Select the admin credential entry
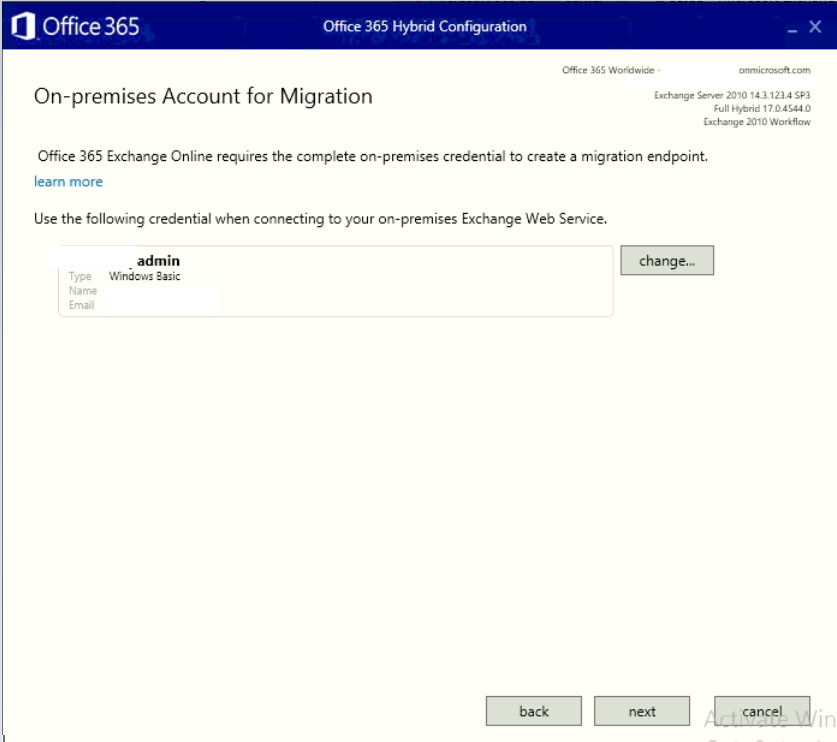Screen dimensions: 837x742 tap(335, 281)
